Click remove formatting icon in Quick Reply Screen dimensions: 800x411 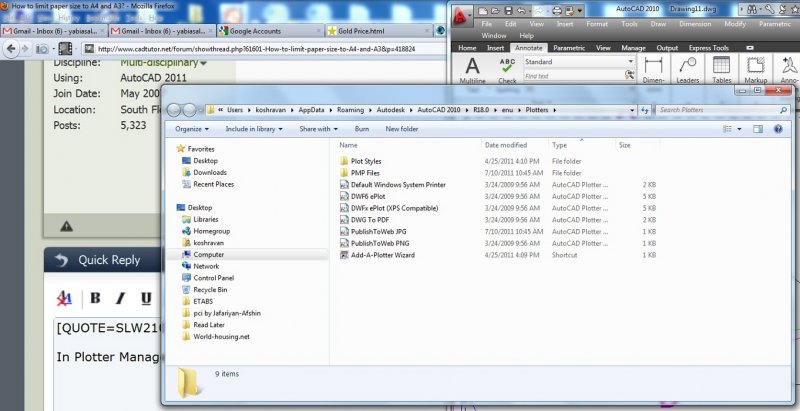(64, 298)
